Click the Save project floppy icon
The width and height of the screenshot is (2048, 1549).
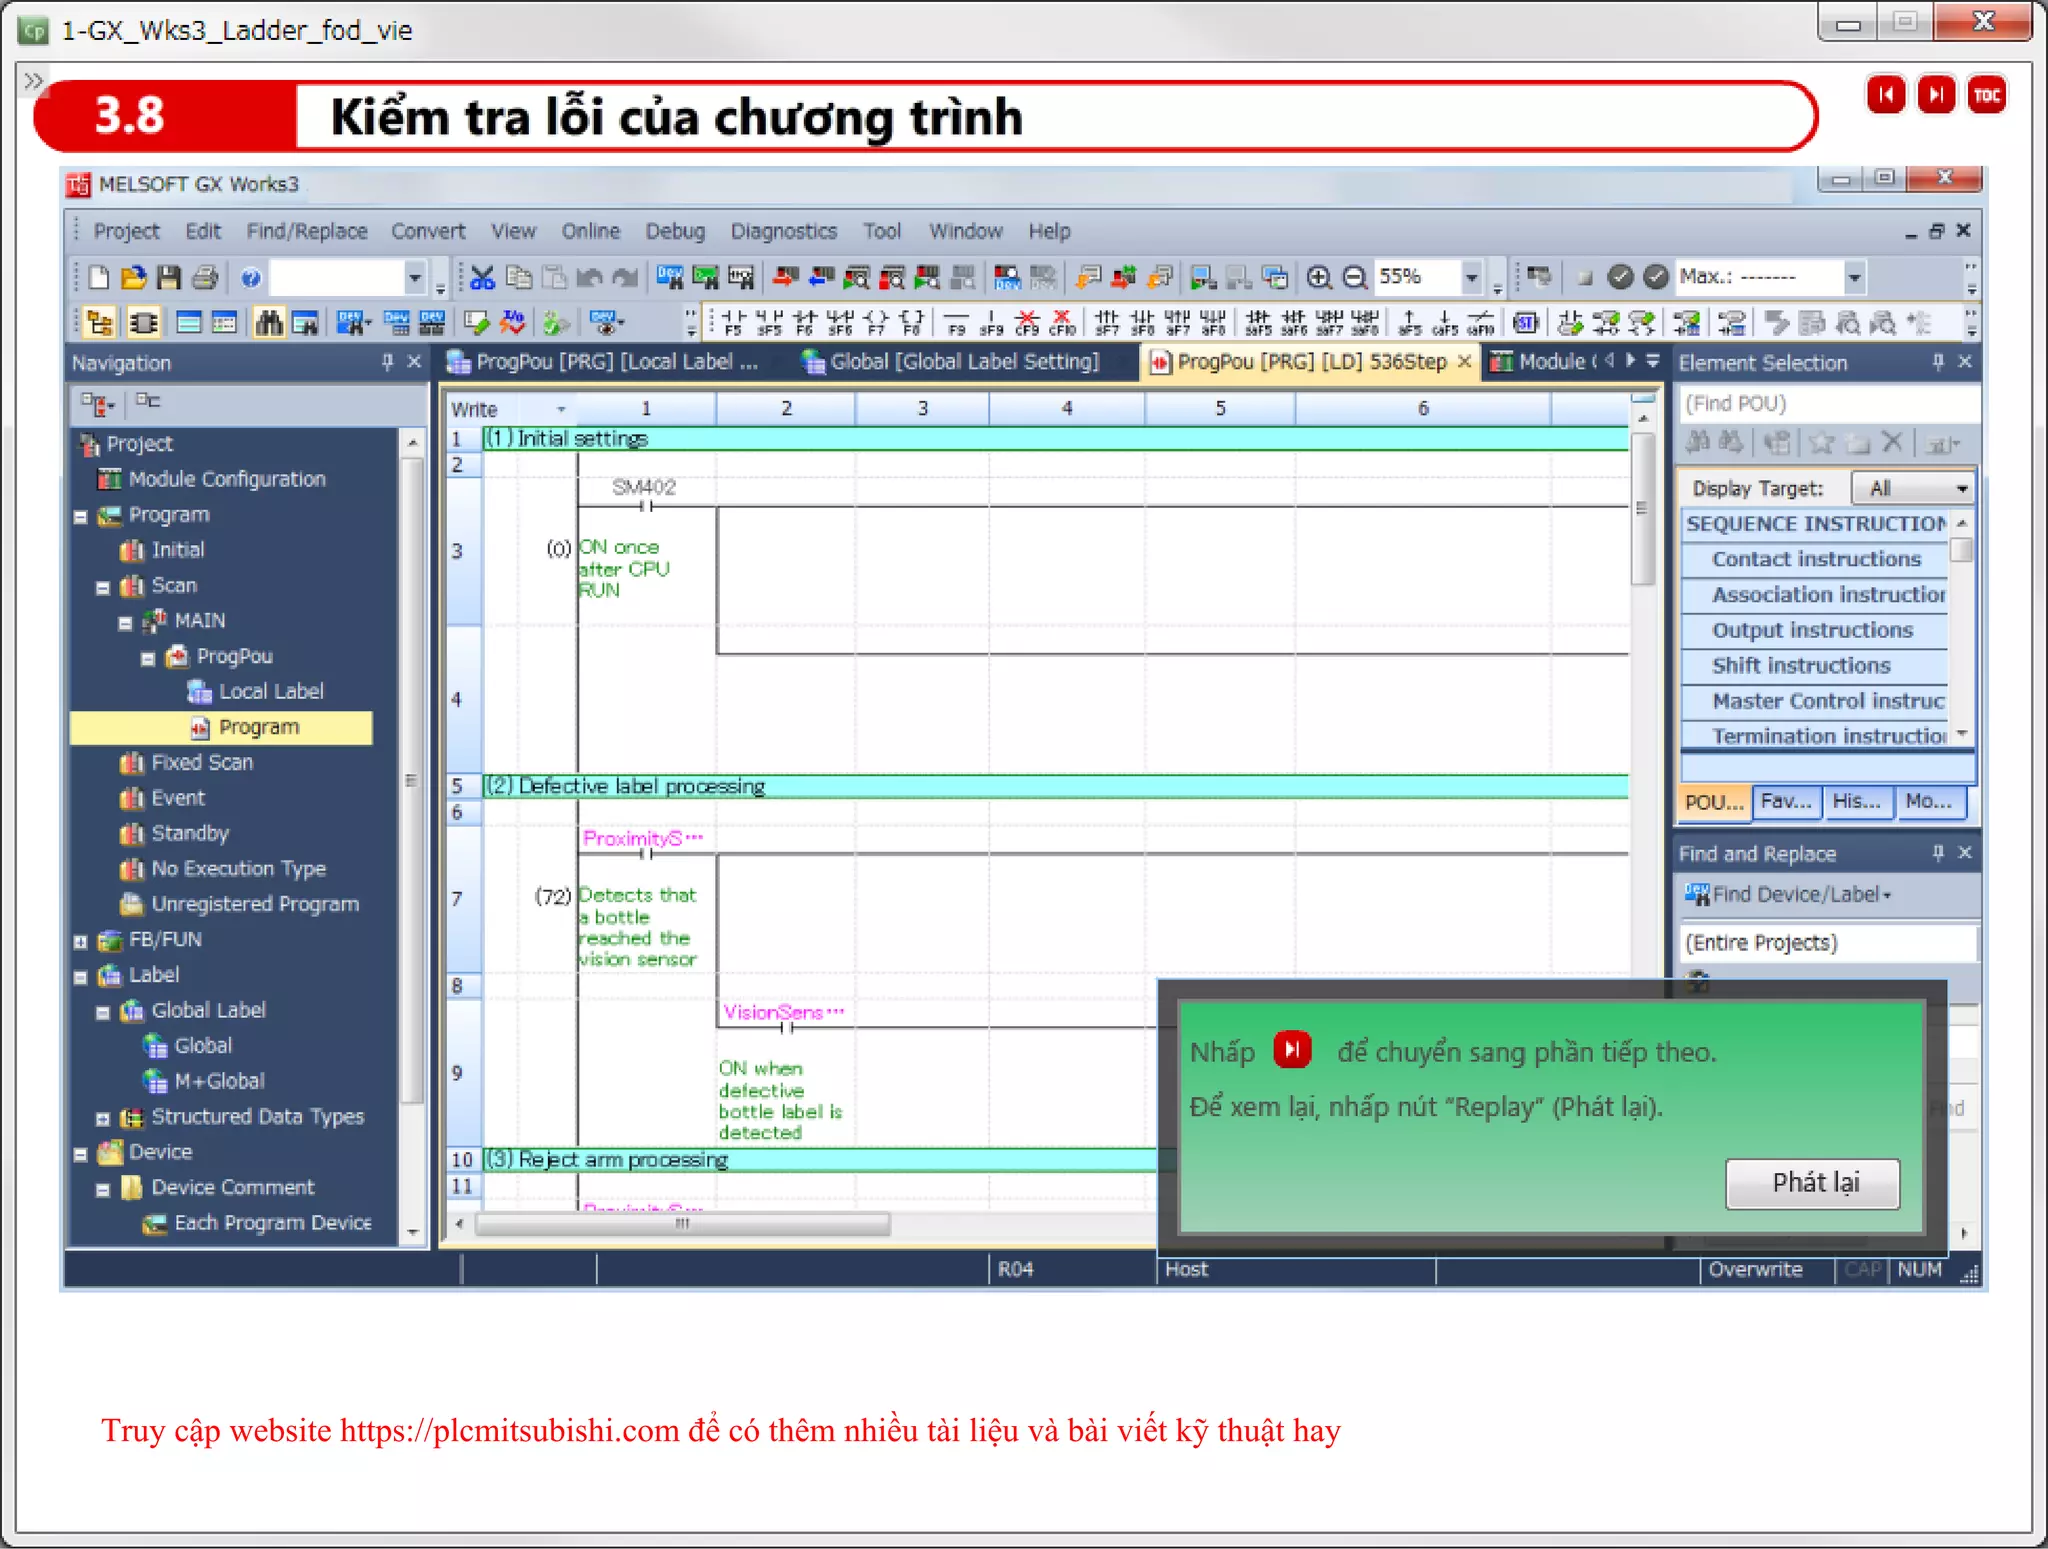coord(169,277)
